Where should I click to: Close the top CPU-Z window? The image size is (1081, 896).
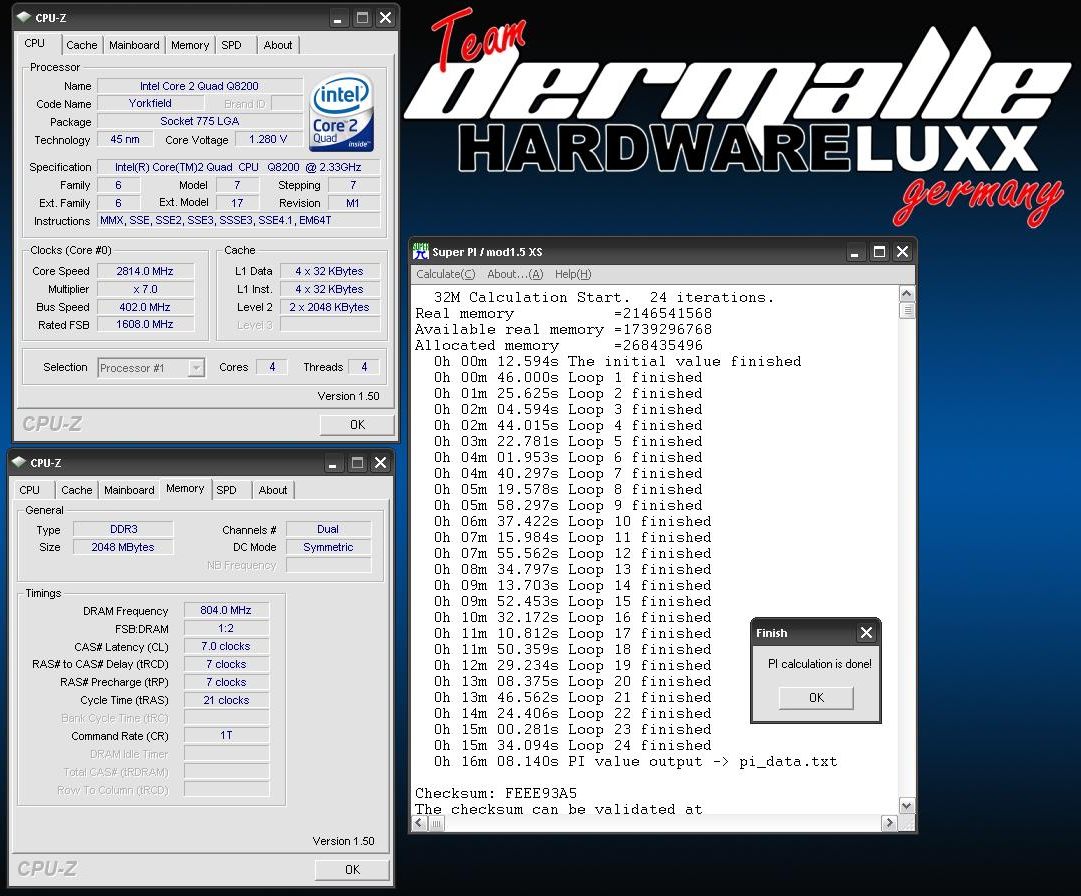point(385,18)
